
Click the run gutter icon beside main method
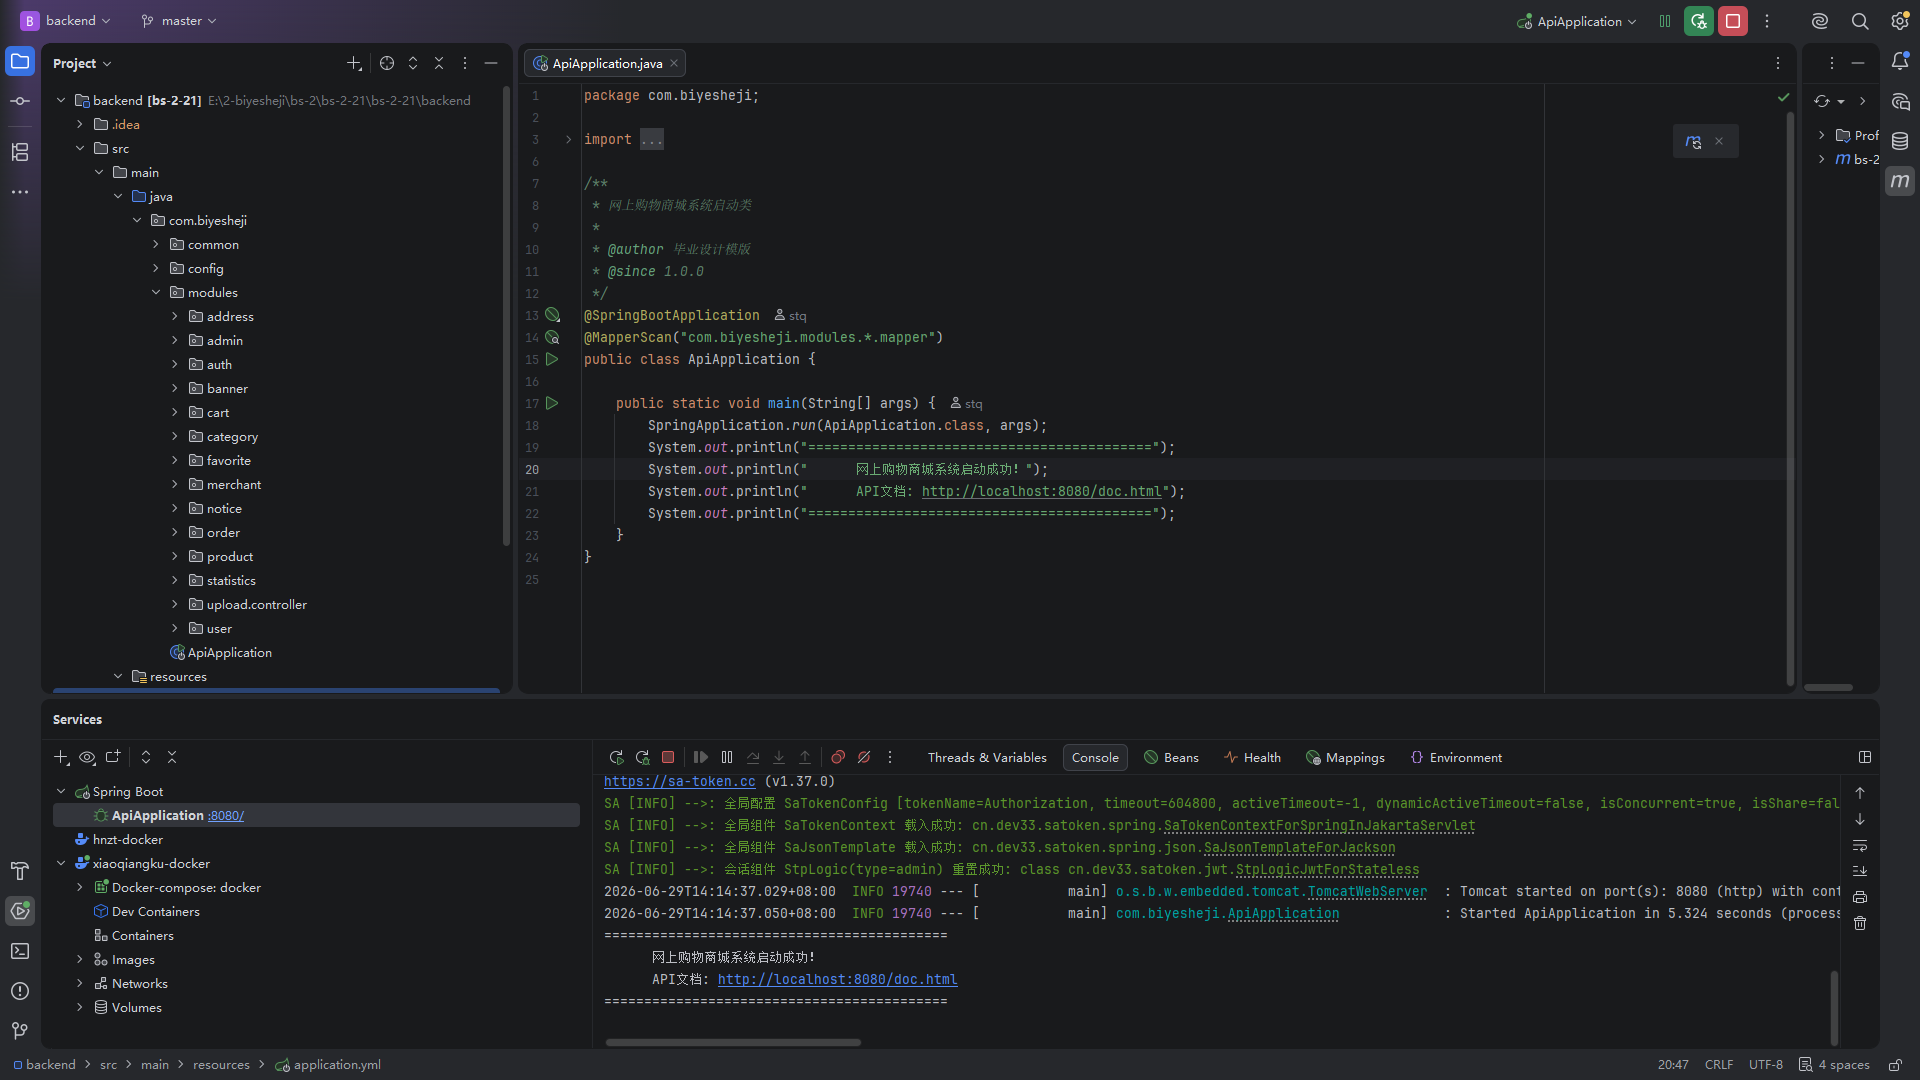point(552,403)
